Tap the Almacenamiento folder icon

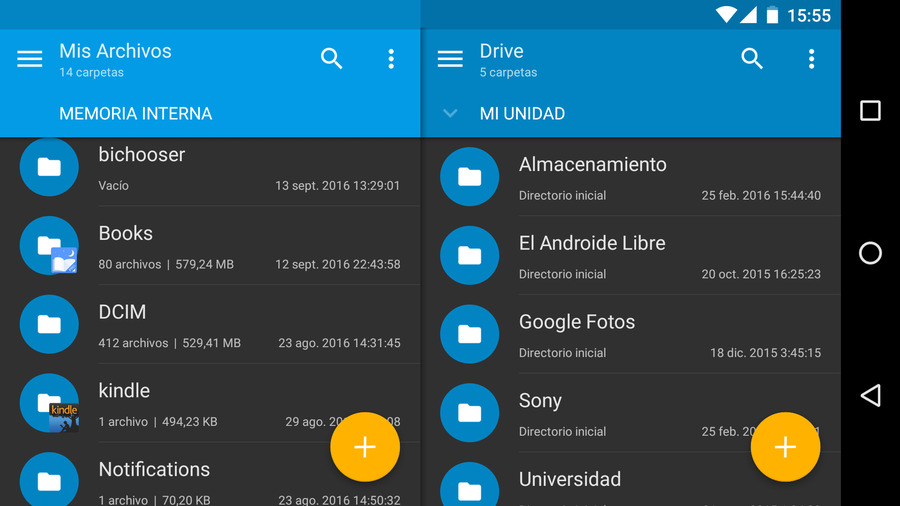click(470, 177)
